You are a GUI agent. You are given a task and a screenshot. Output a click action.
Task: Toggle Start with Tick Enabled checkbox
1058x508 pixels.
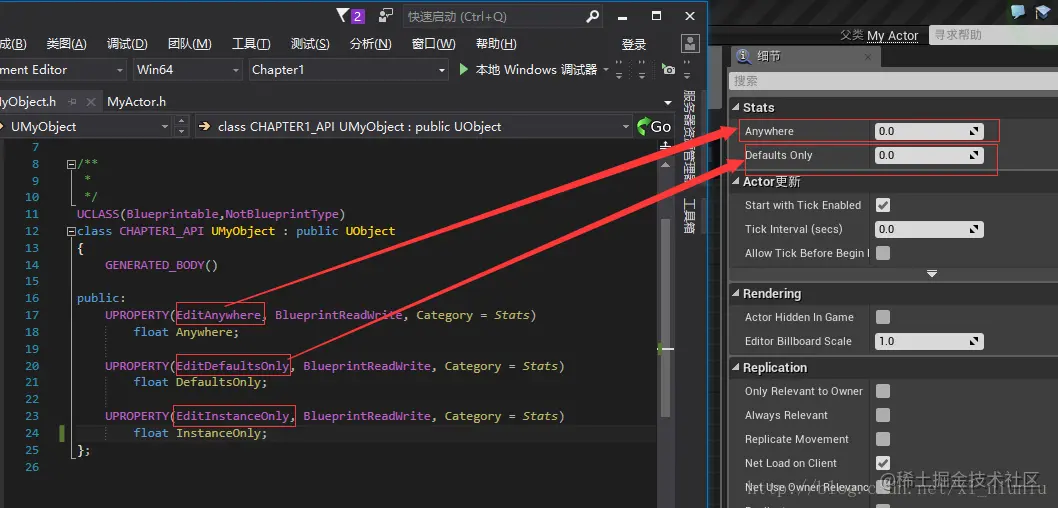pos(883,205)
